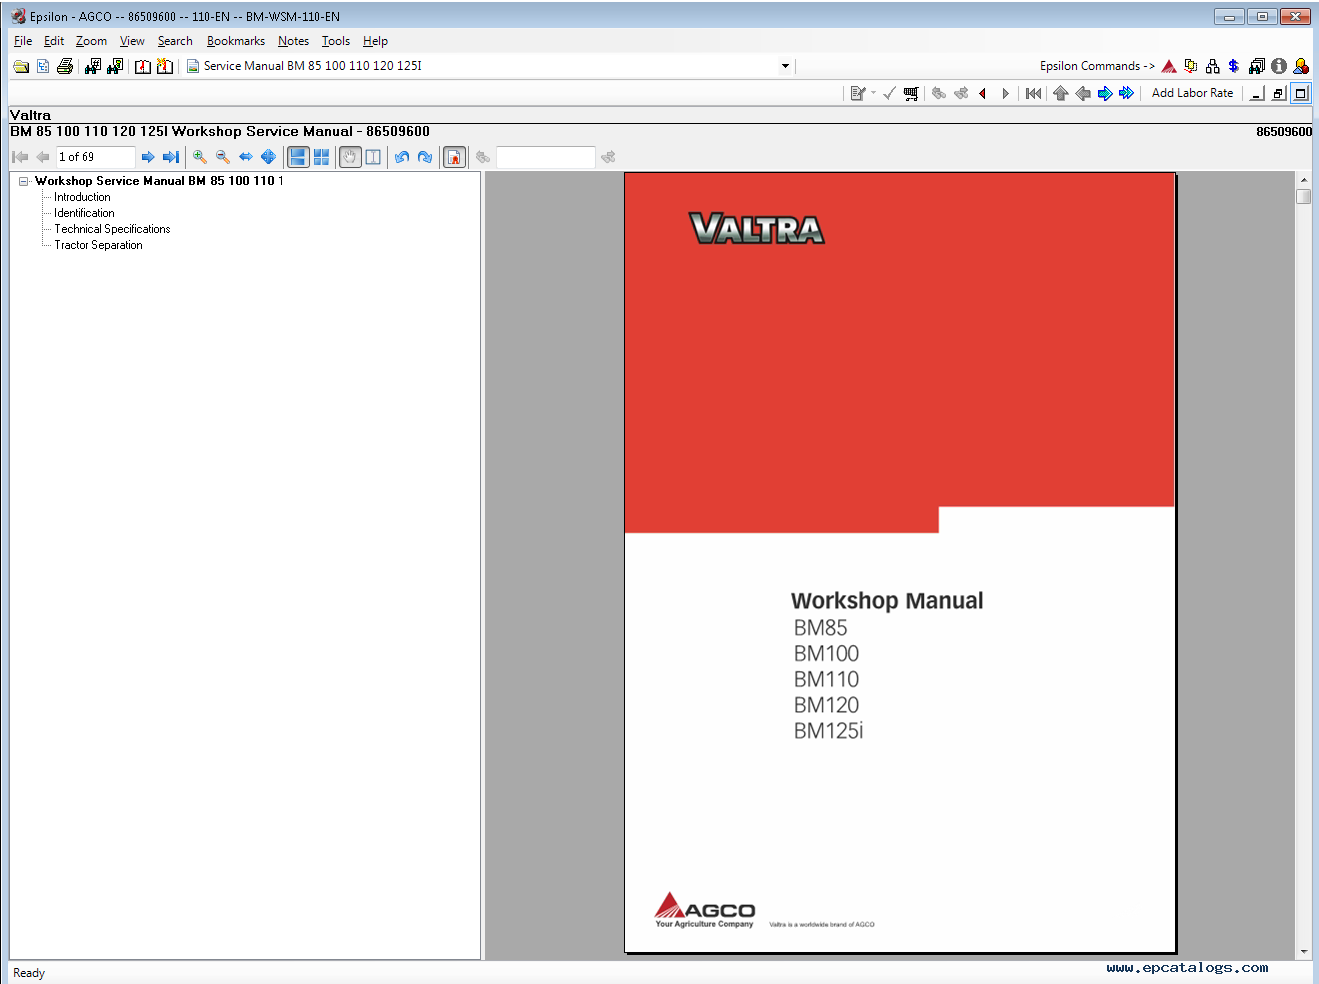The width and height of the screenshot is (1319, 984).
Task: Click the Add Labor Rate button
Action: [1192, 93]
